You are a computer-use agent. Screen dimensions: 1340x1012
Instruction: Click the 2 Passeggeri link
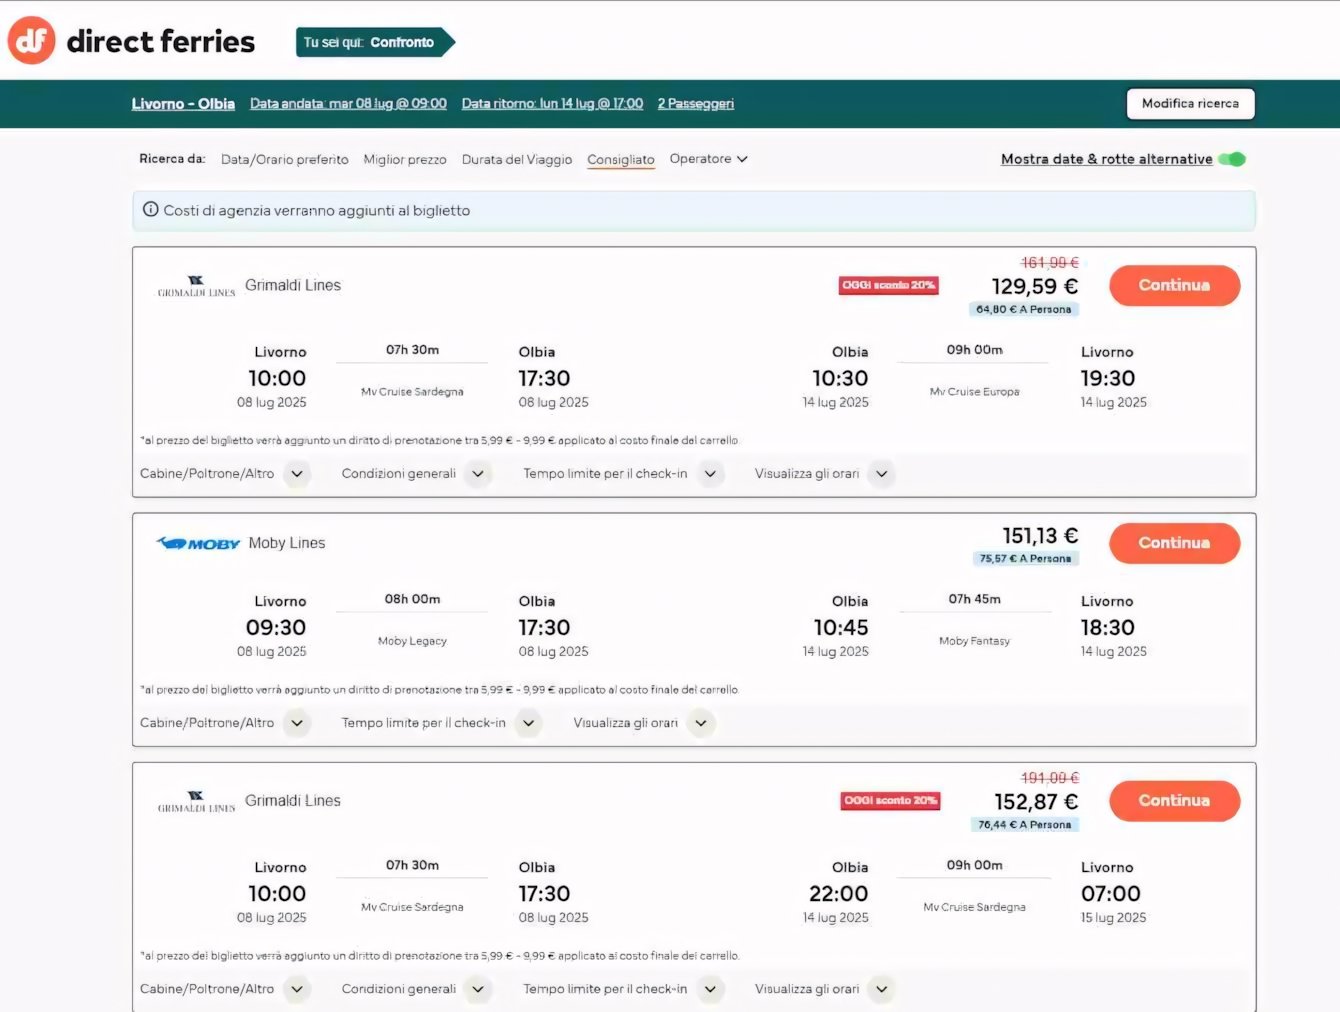tap(696, 104)
